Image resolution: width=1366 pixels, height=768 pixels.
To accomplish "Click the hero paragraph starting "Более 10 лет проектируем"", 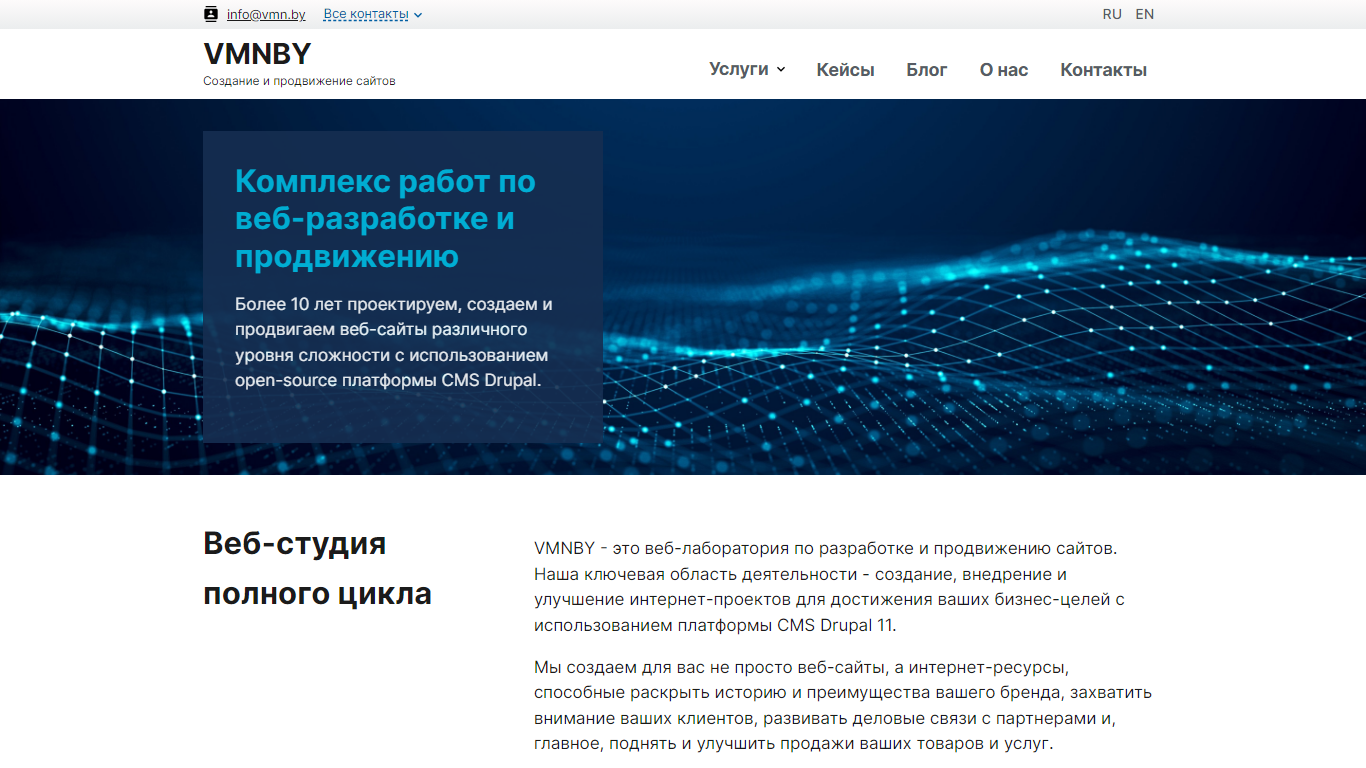I will (x=394, y=342).
